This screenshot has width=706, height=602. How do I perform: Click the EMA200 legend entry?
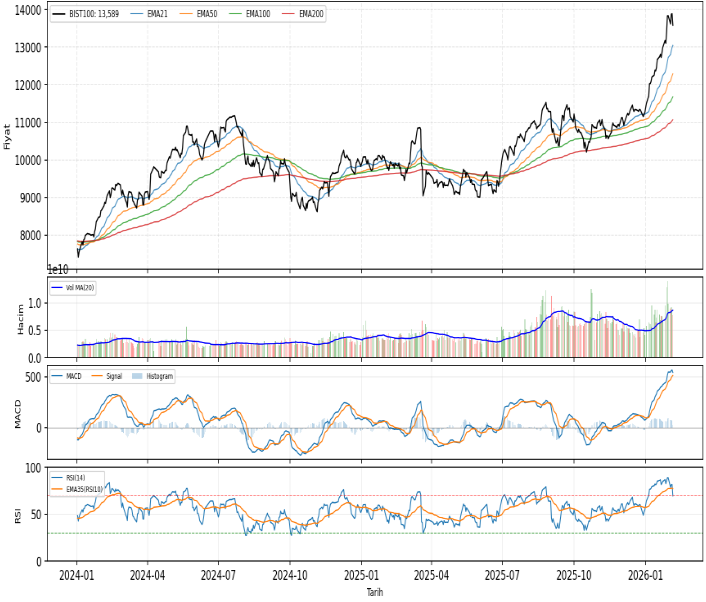[311, 15]
